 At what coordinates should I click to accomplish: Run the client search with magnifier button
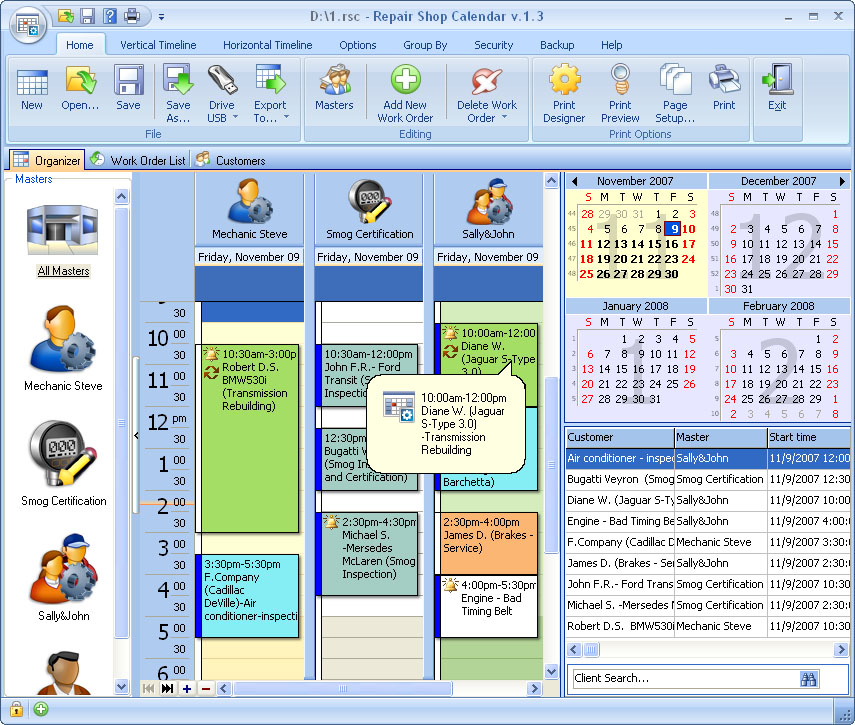[x=809, y=678]
